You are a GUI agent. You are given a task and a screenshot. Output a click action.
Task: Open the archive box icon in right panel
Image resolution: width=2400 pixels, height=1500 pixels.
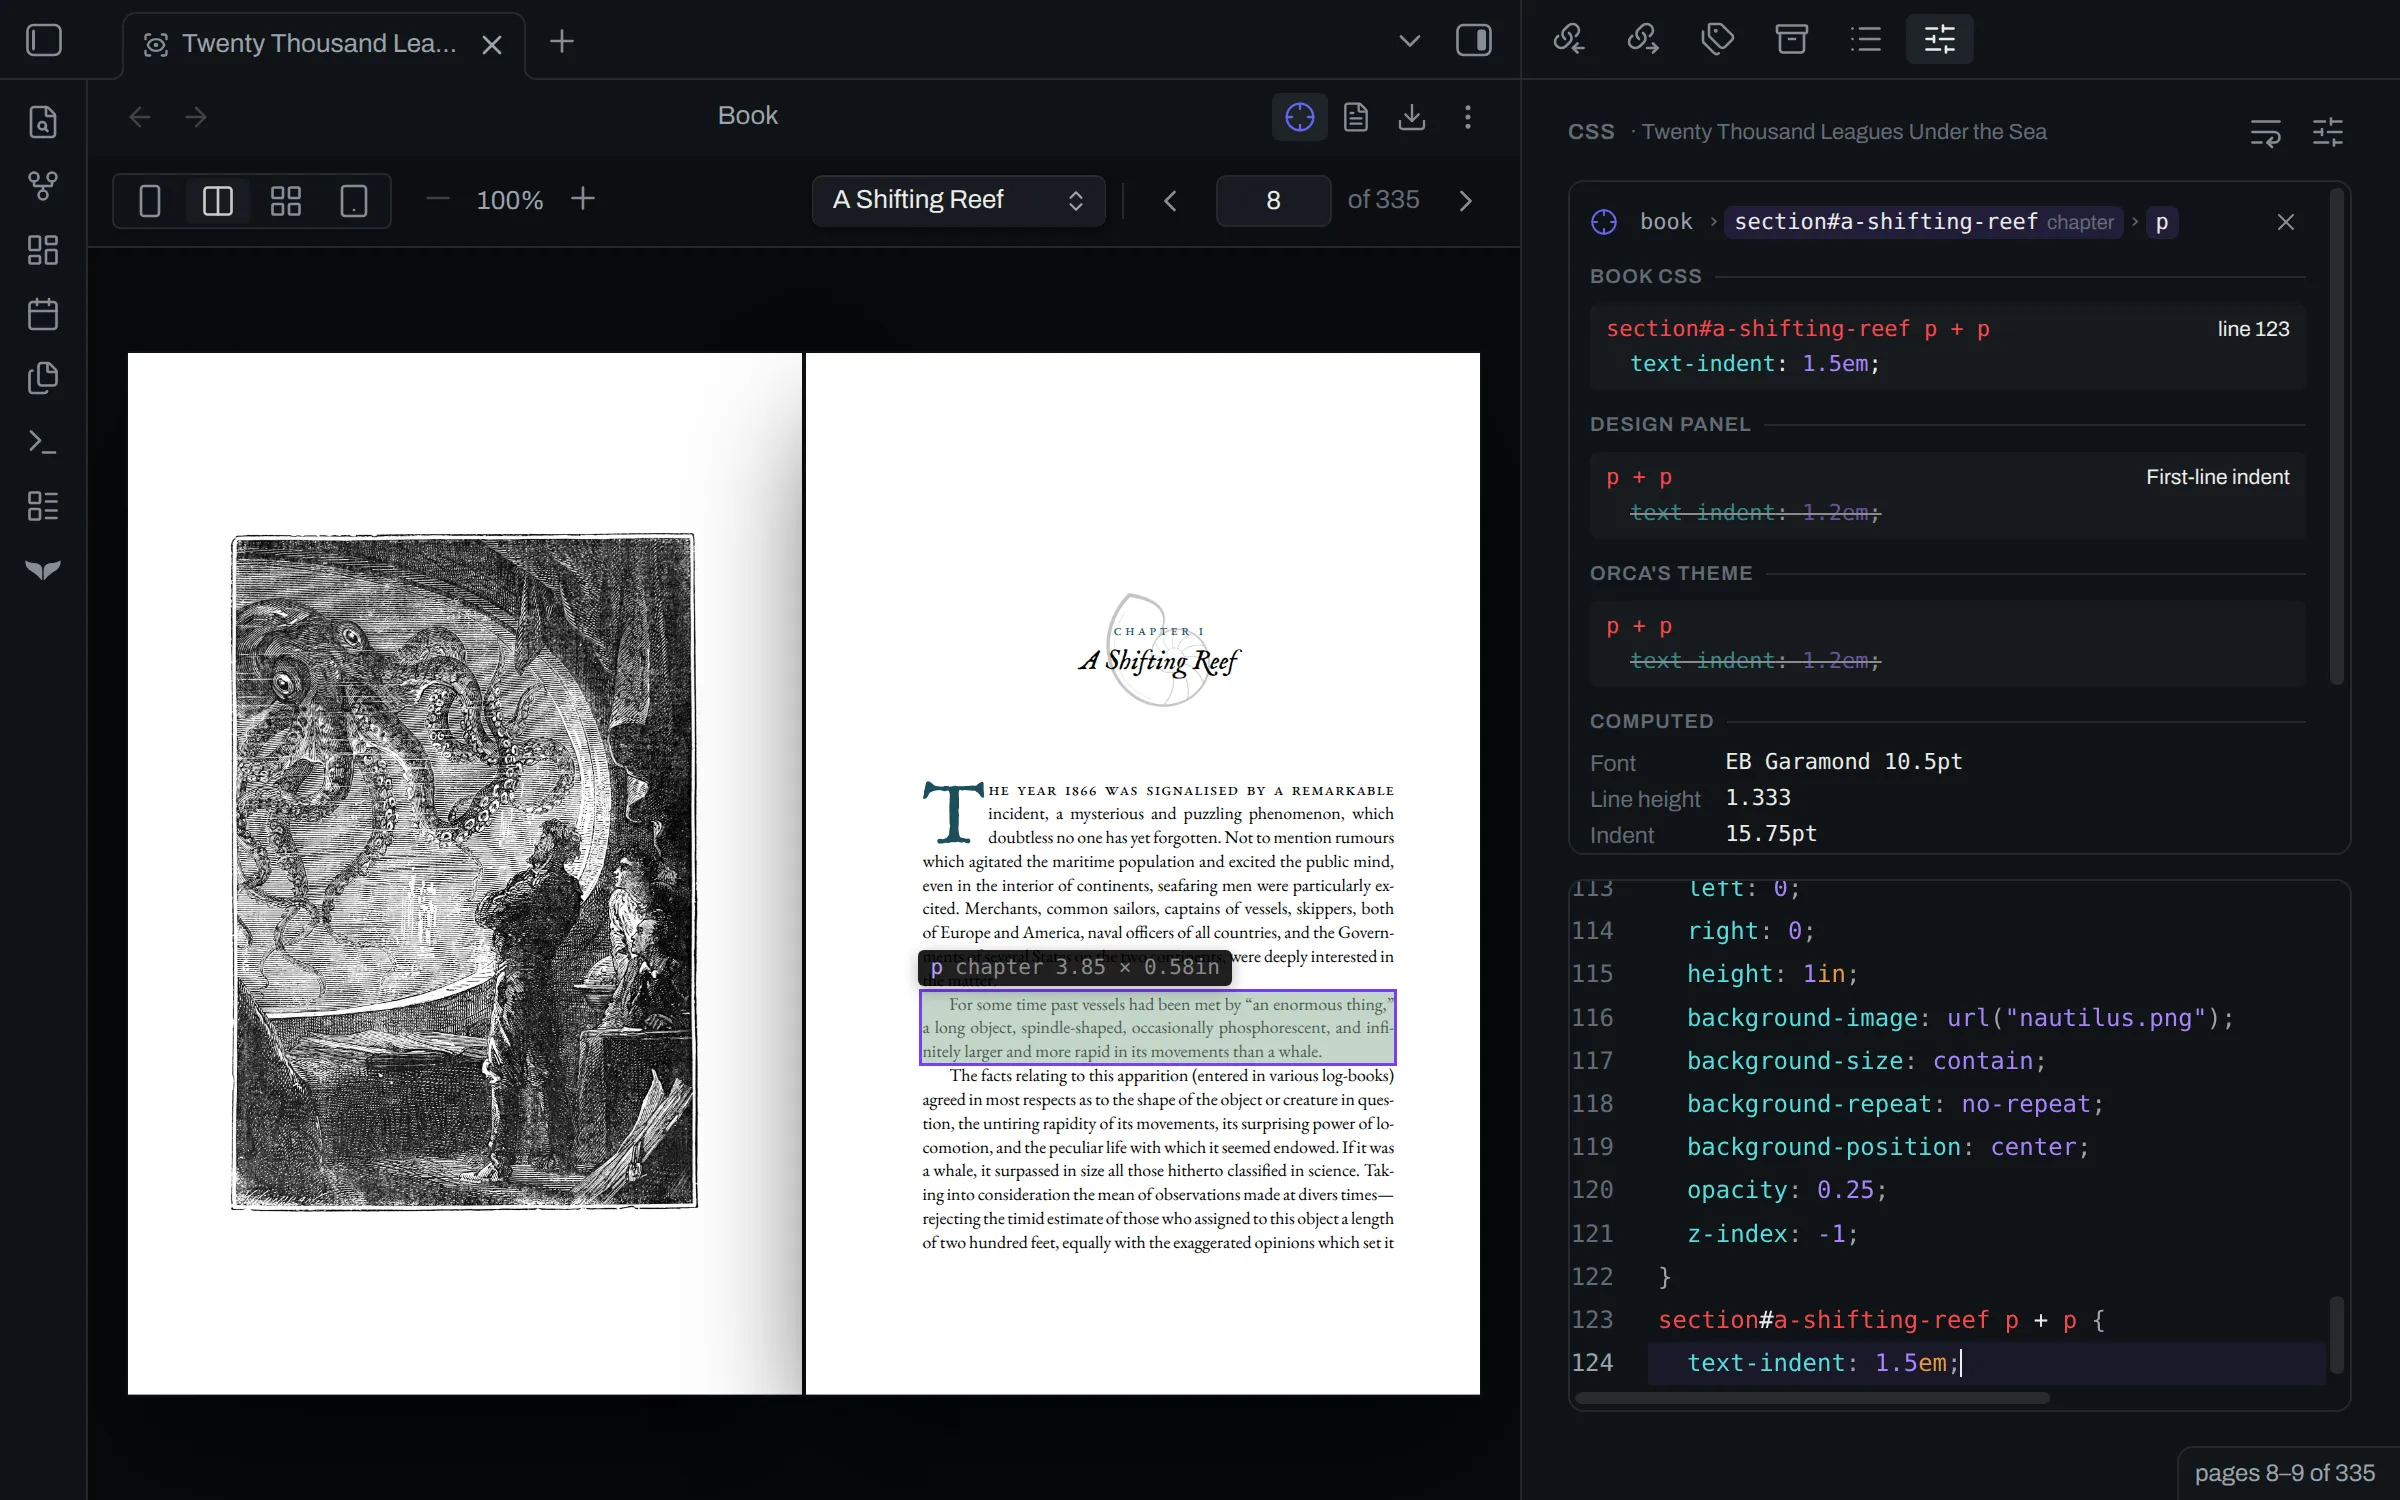pos(1791,40)
